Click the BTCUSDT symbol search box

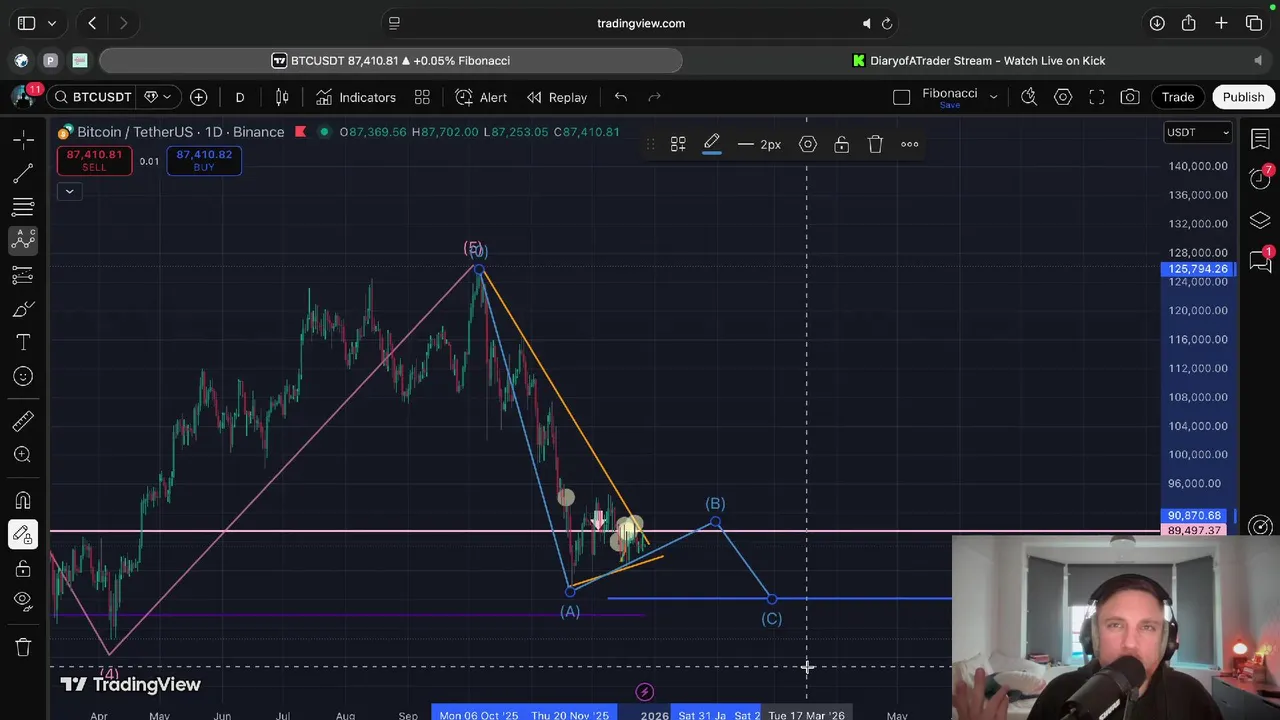93,97
